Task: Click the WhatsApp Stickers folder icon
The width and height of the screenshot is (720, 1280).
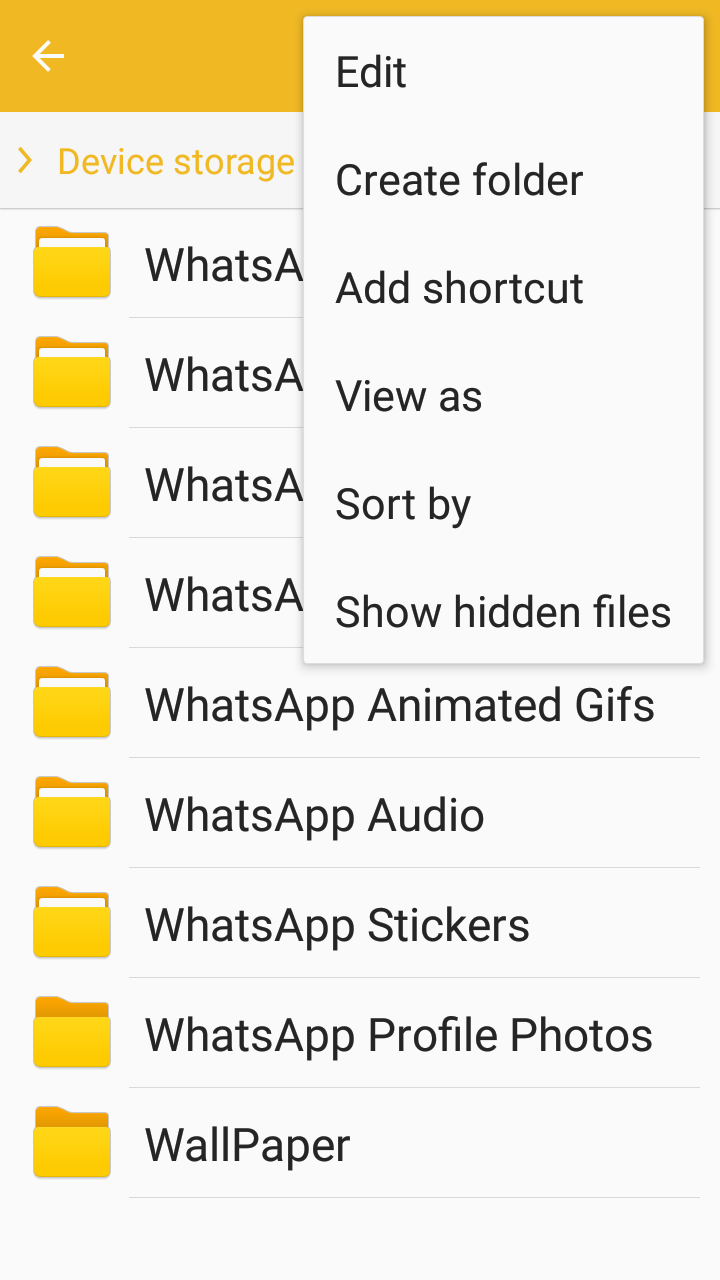Action: tap(72, 923)
